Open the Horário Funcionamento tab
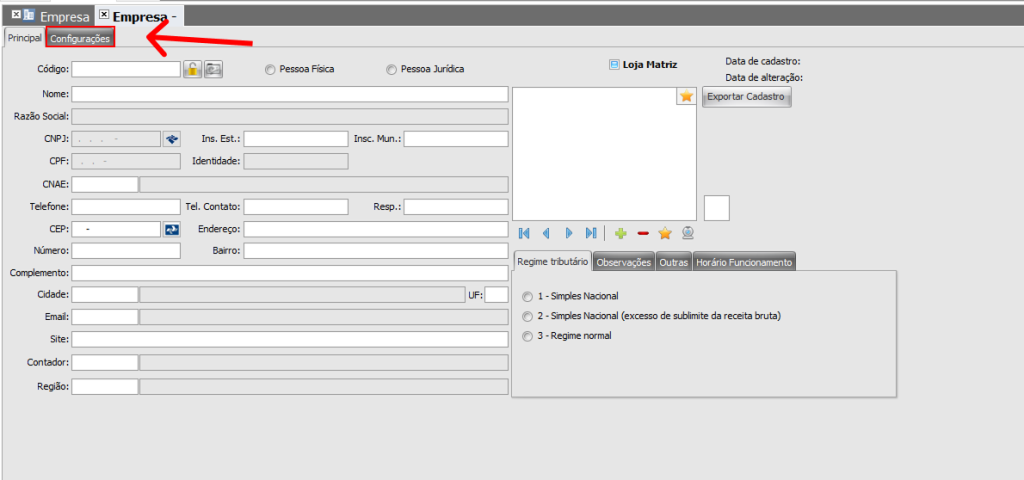This screenshot has width=1024, height=480. (743, 262)
